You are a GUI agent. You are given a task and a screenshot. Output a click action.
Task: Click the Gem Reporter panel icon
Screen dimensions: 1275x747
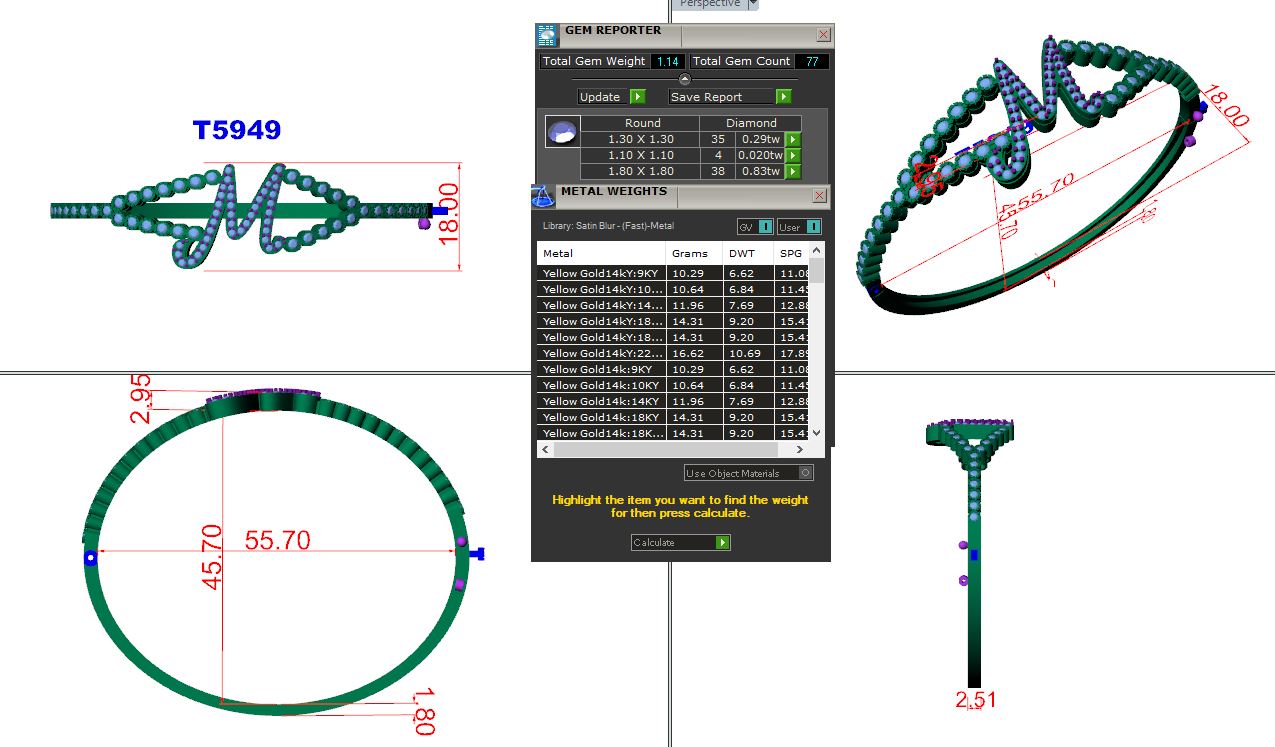[x=547, y=35]
